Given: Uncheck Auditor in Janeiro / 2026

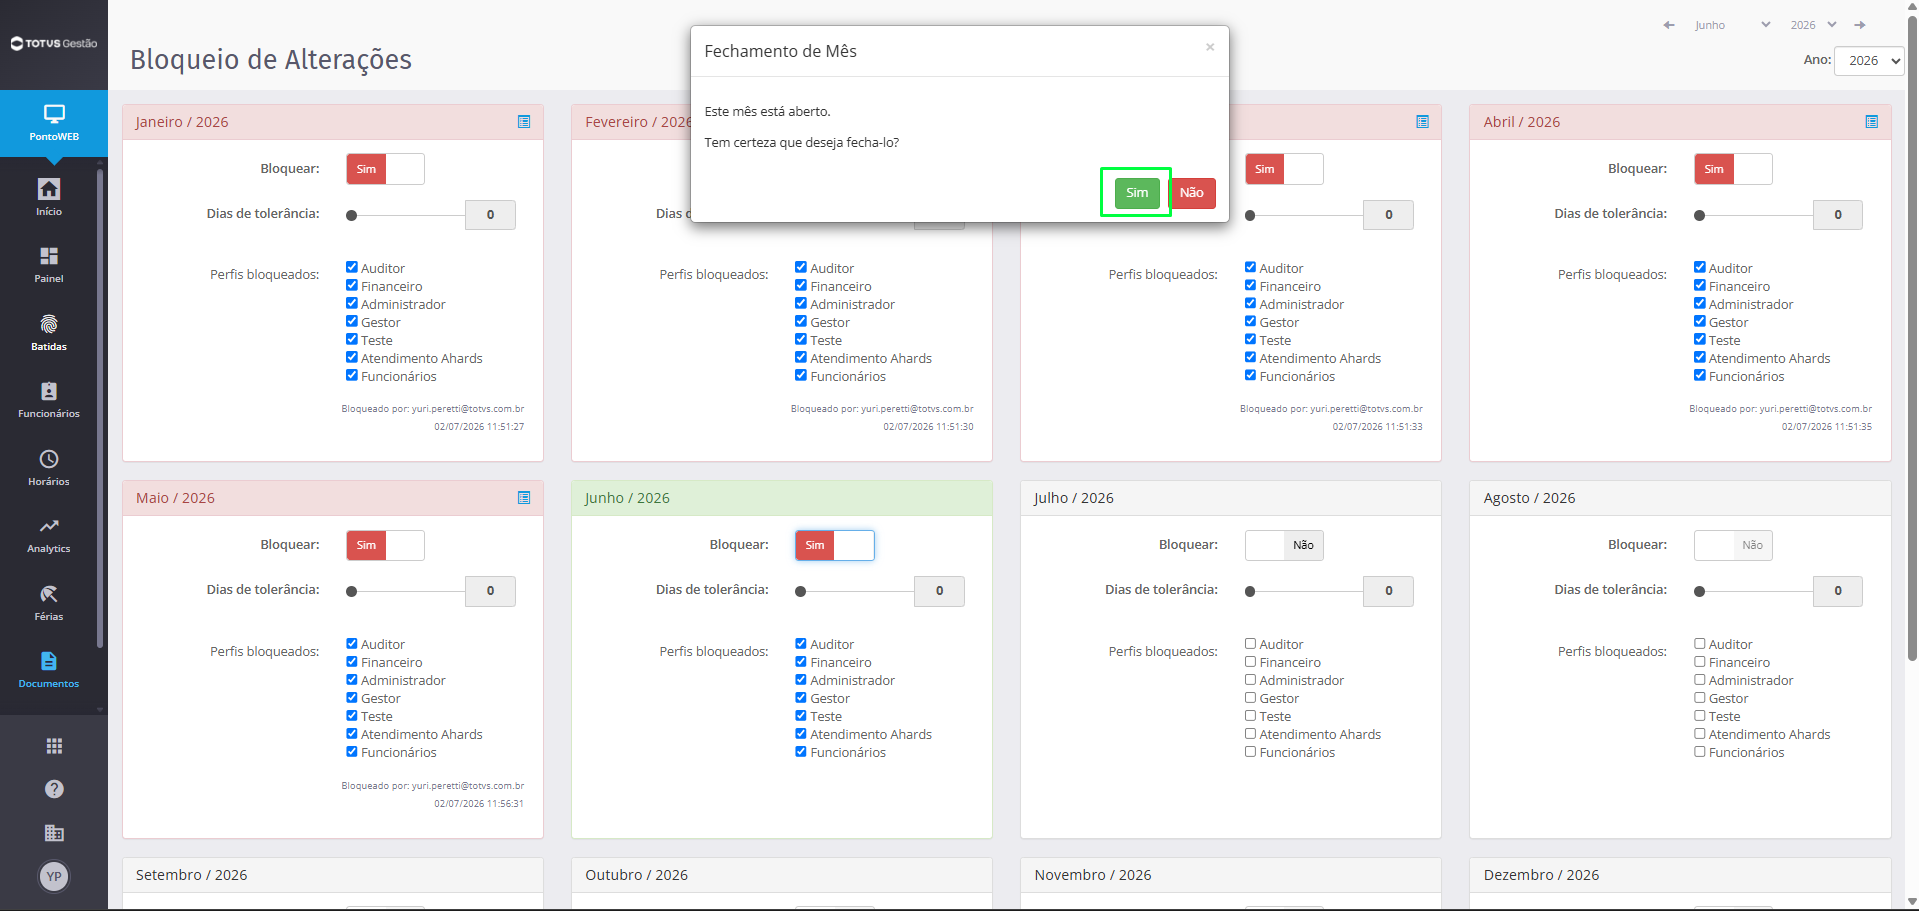Looking at the screenshot, I should [352, 267].
